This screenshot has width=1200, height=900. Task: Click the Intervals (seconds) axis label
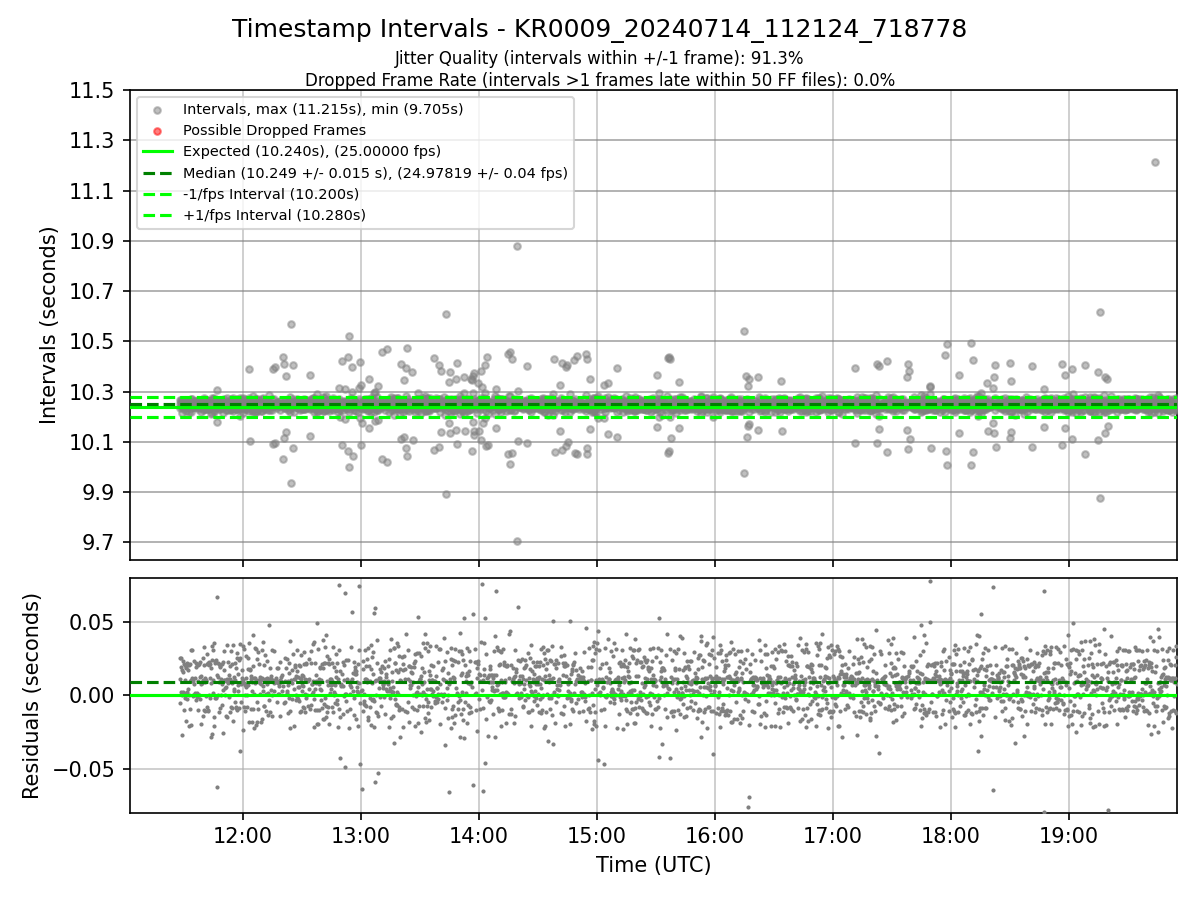49,325
